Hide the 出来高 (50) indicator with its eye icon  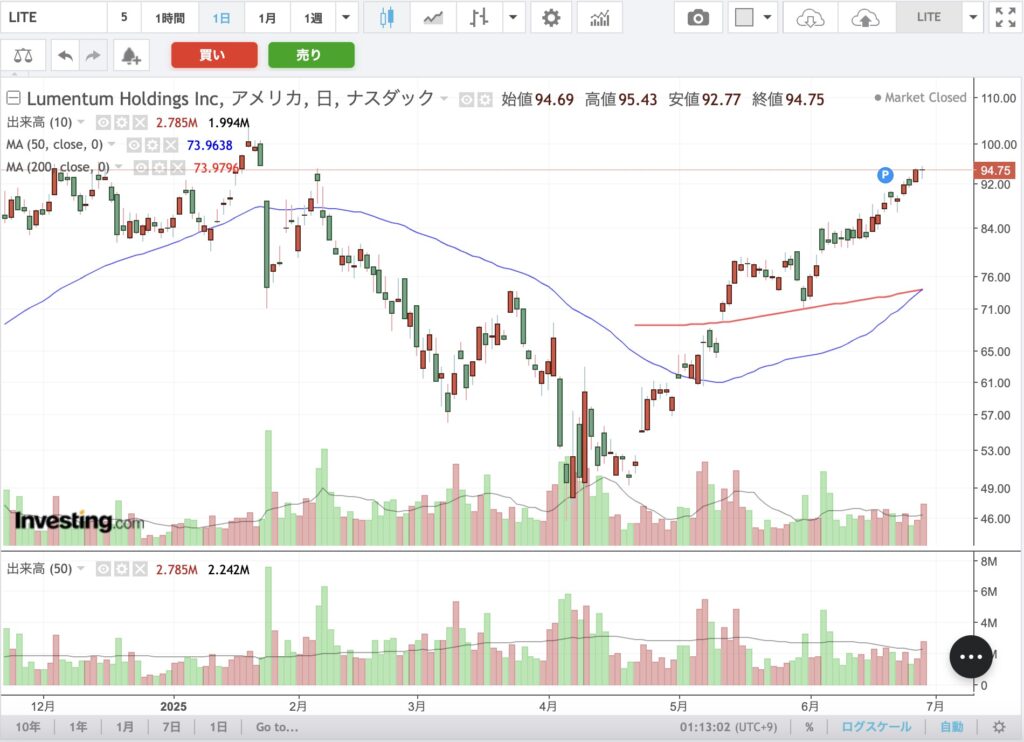point(103,569)
